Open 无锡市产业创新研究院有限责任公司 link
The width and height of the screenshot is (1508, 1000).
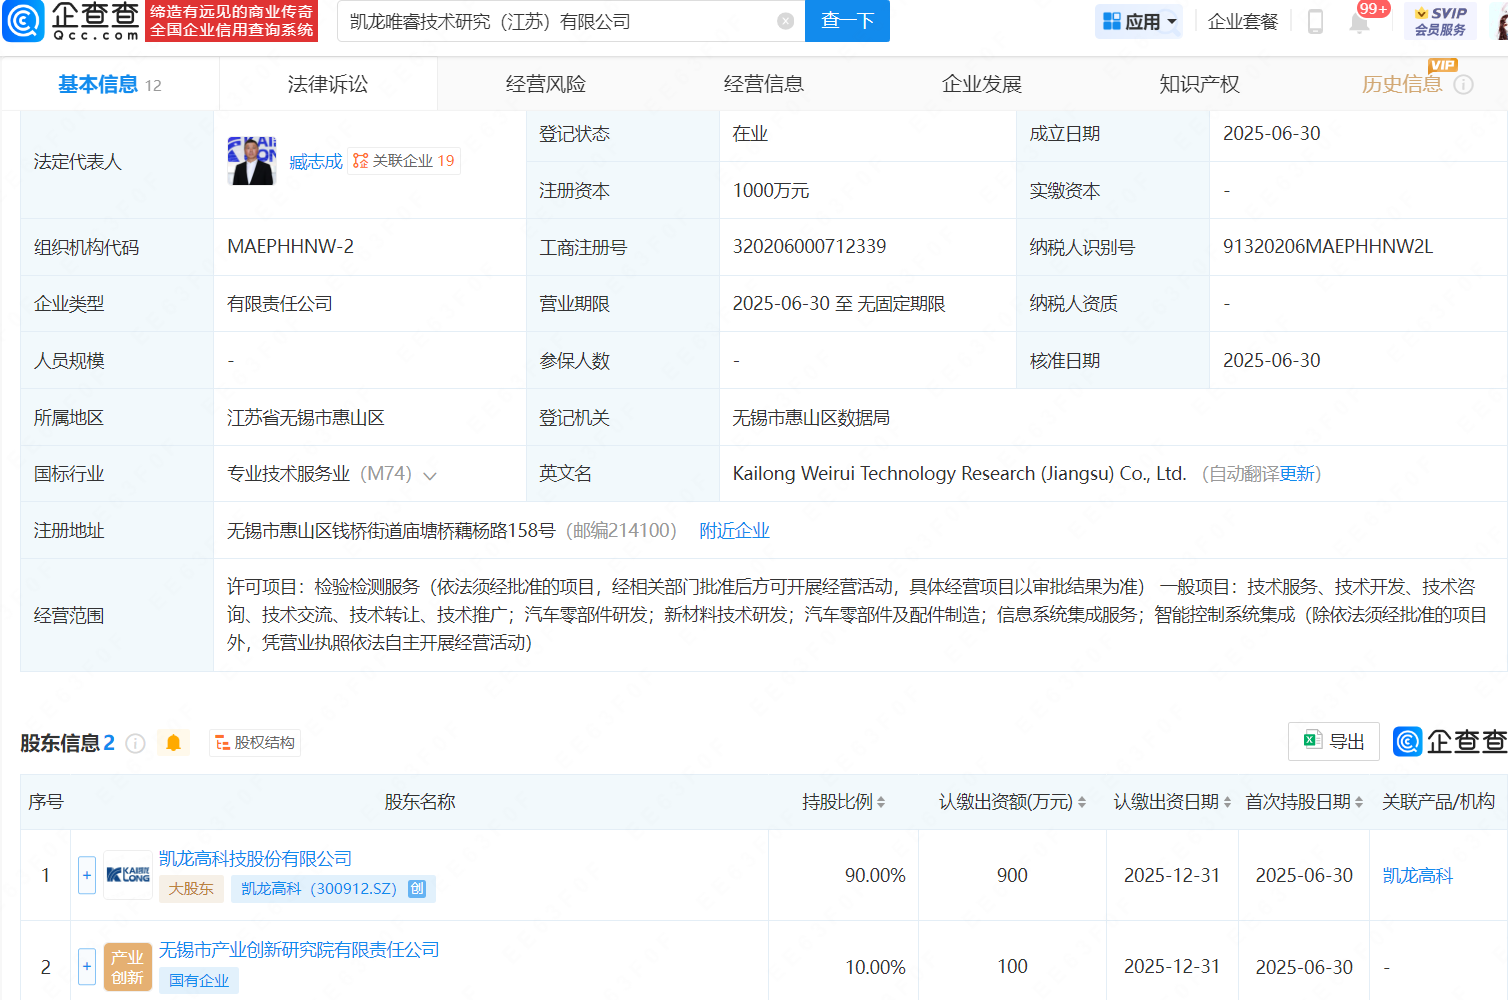pos(299,950)
